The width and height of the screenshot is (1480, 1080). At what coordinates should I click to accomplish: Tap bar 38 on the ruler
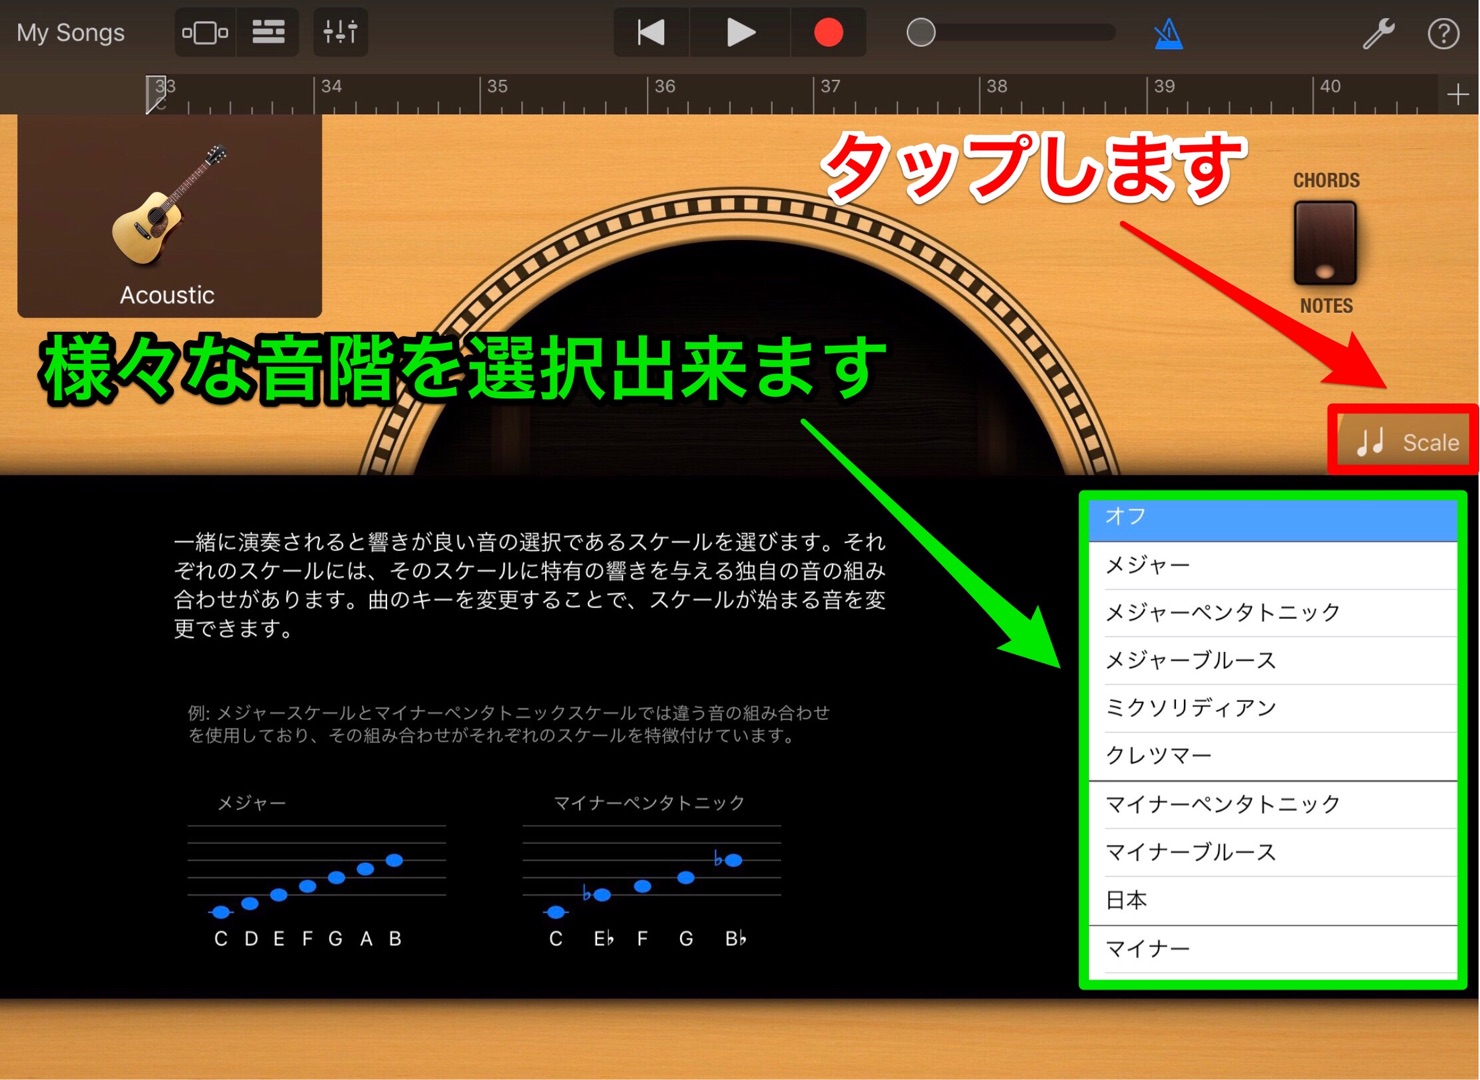[x=997, y=87]
